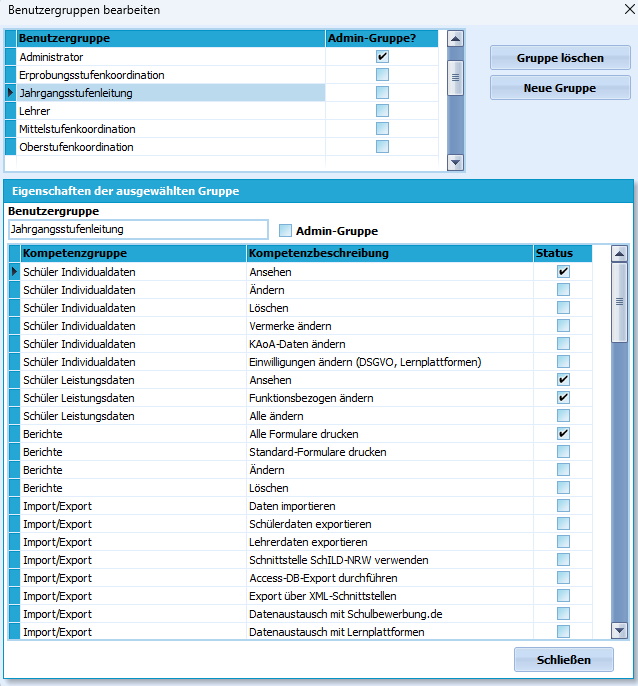Uncheck Status for Funktionsbezogen ändern
The height and width of the screenshot is (686, 638).
pos(563,397)
